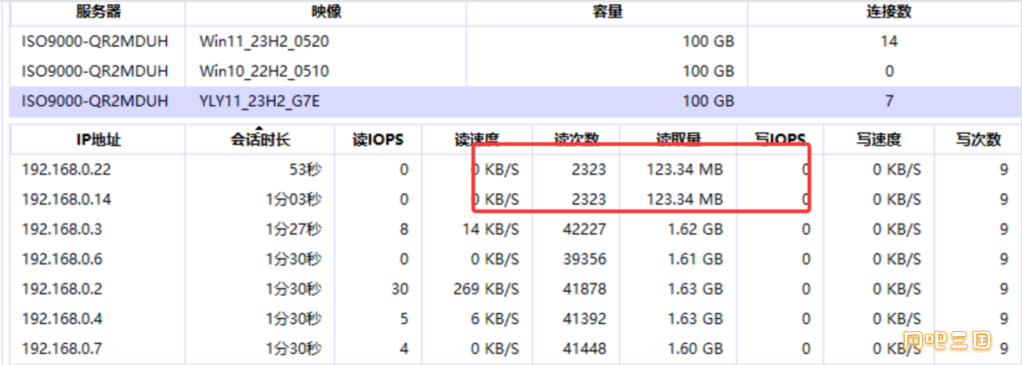Click the 写次数 column header

click(978, 139)
